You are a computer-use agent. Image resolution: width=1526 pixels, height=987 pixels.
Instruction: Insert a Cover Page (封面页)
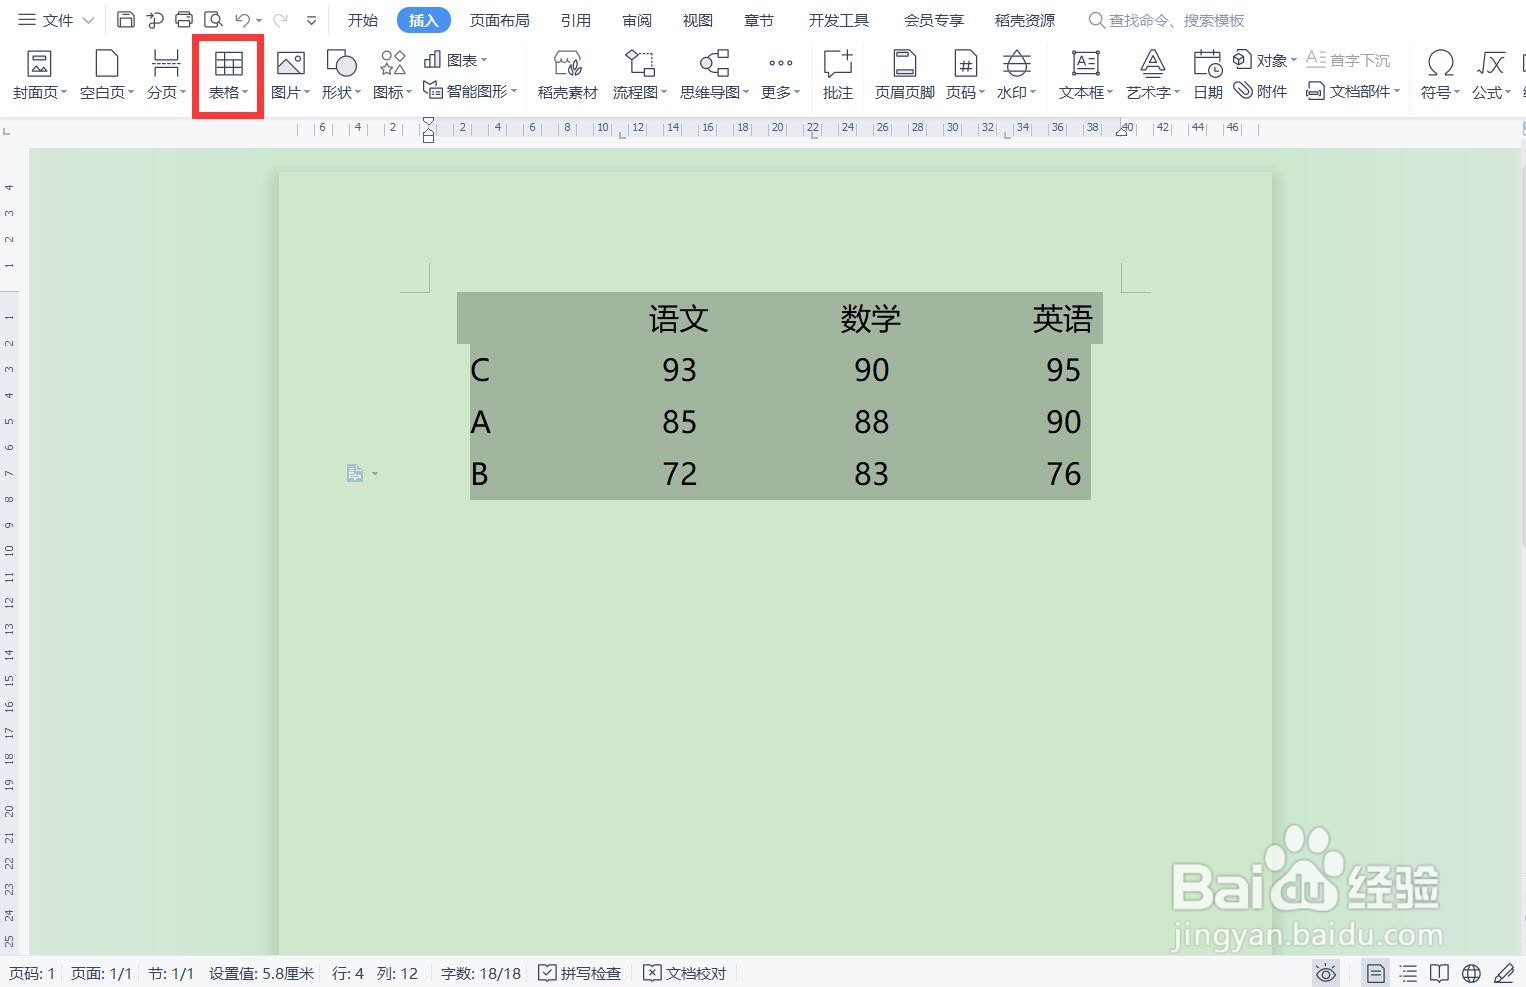40,75
